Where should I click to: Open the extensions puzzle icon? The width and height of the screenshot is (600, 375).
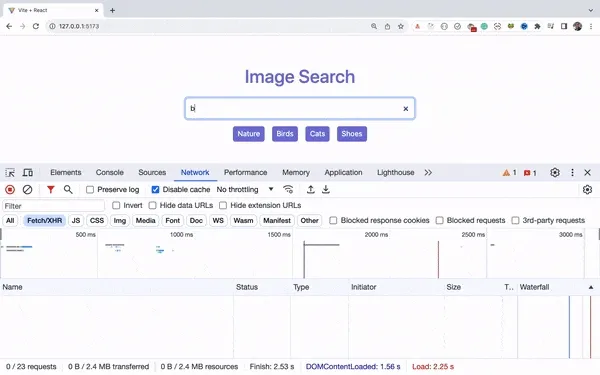pos(537,26)
